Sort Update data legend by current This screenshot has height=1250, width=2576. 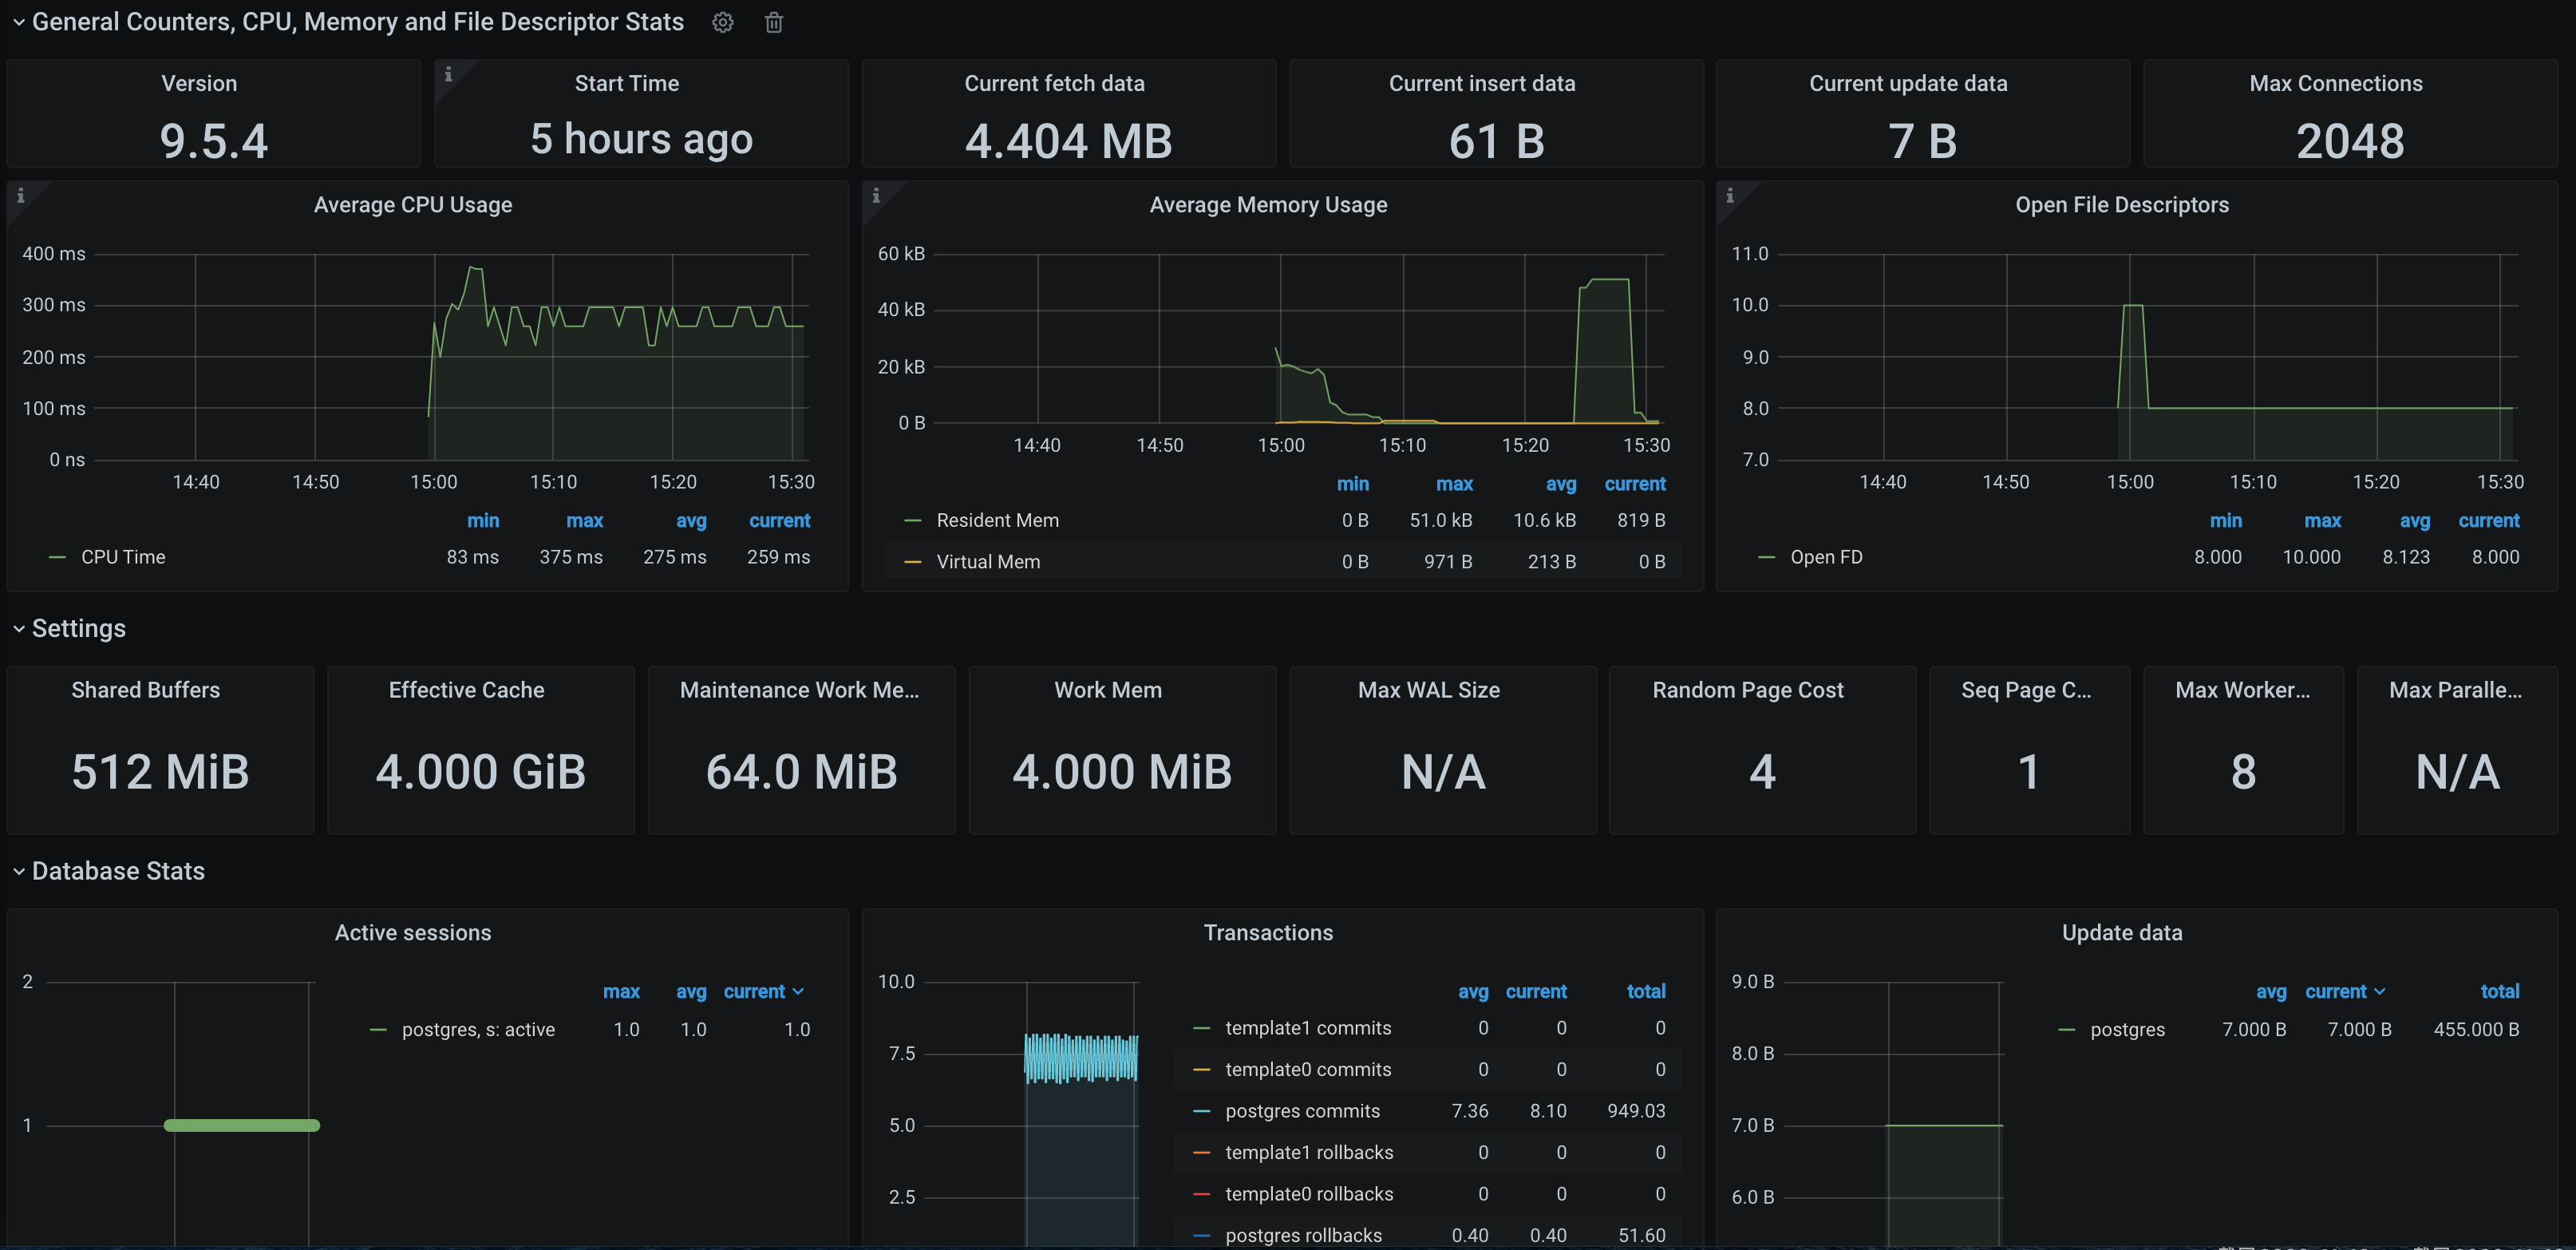[2335, 992]
